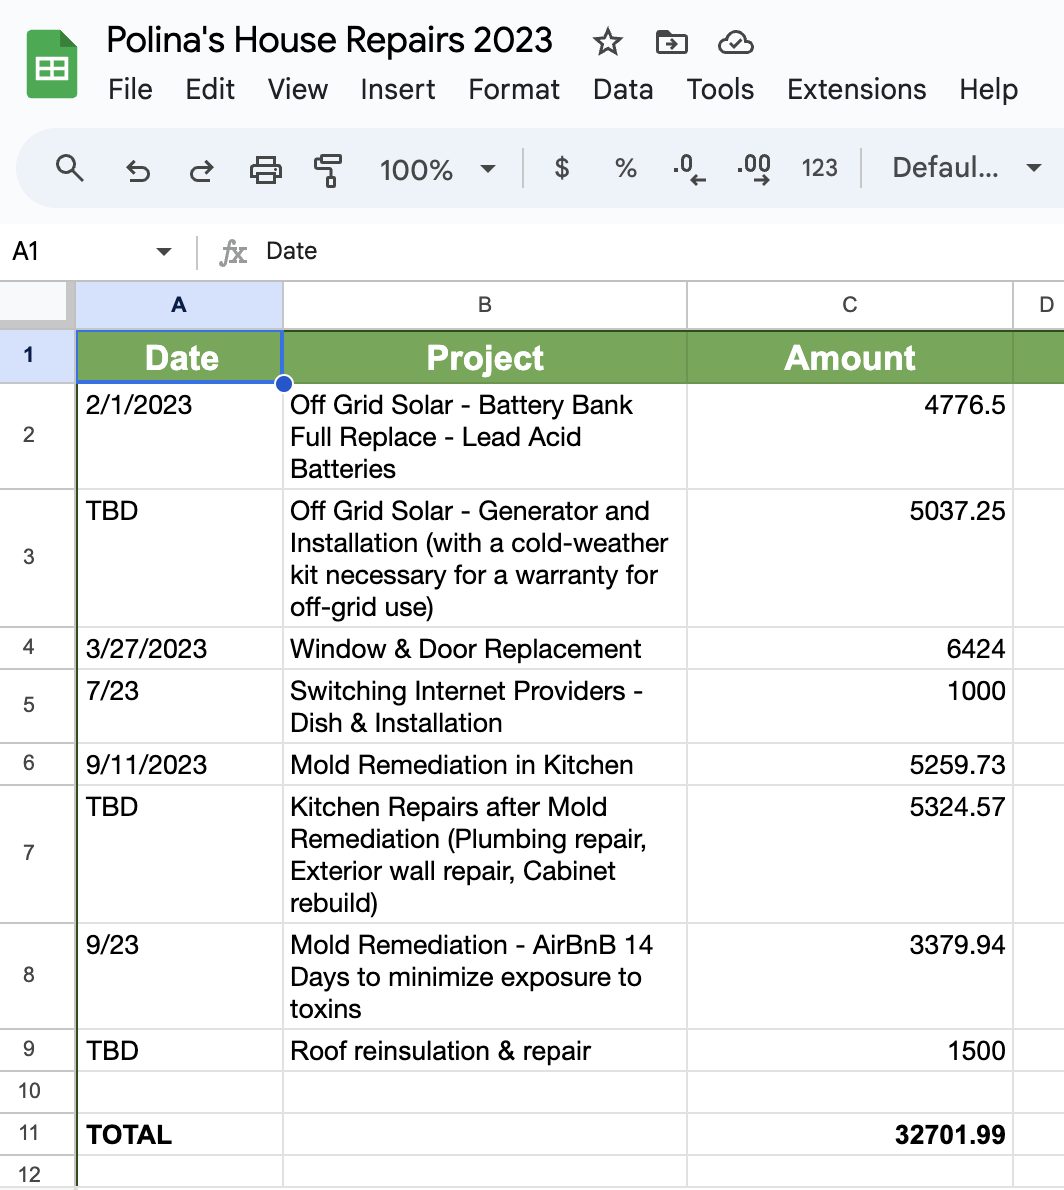Click the redo arrow

pos(201,169)
